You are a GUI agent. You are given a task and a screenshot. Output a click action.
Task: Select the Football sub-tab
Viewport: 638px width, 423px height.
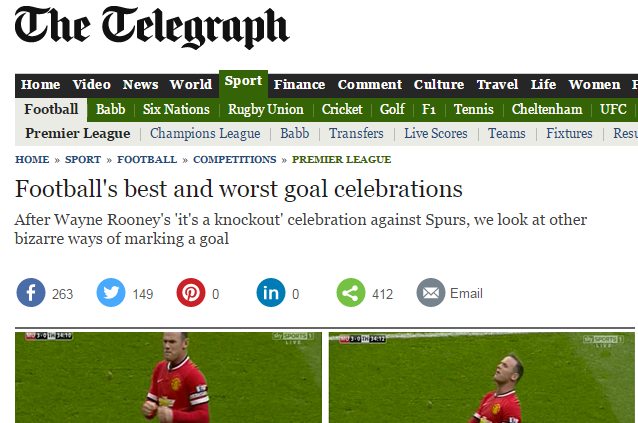(x=51, y=109)
